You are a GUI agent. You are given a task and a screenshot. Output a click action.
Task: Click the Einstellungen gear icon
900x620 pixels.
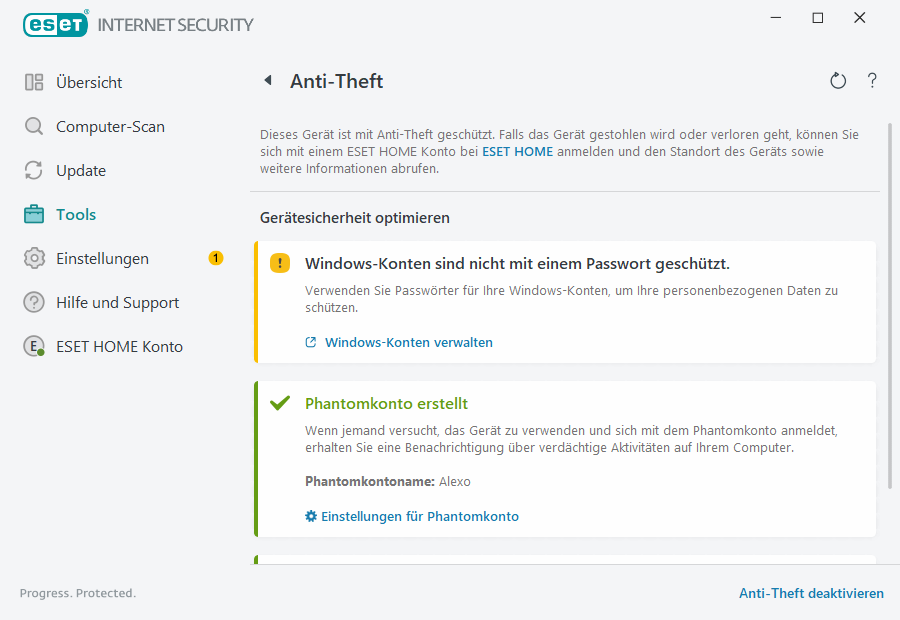33,258
